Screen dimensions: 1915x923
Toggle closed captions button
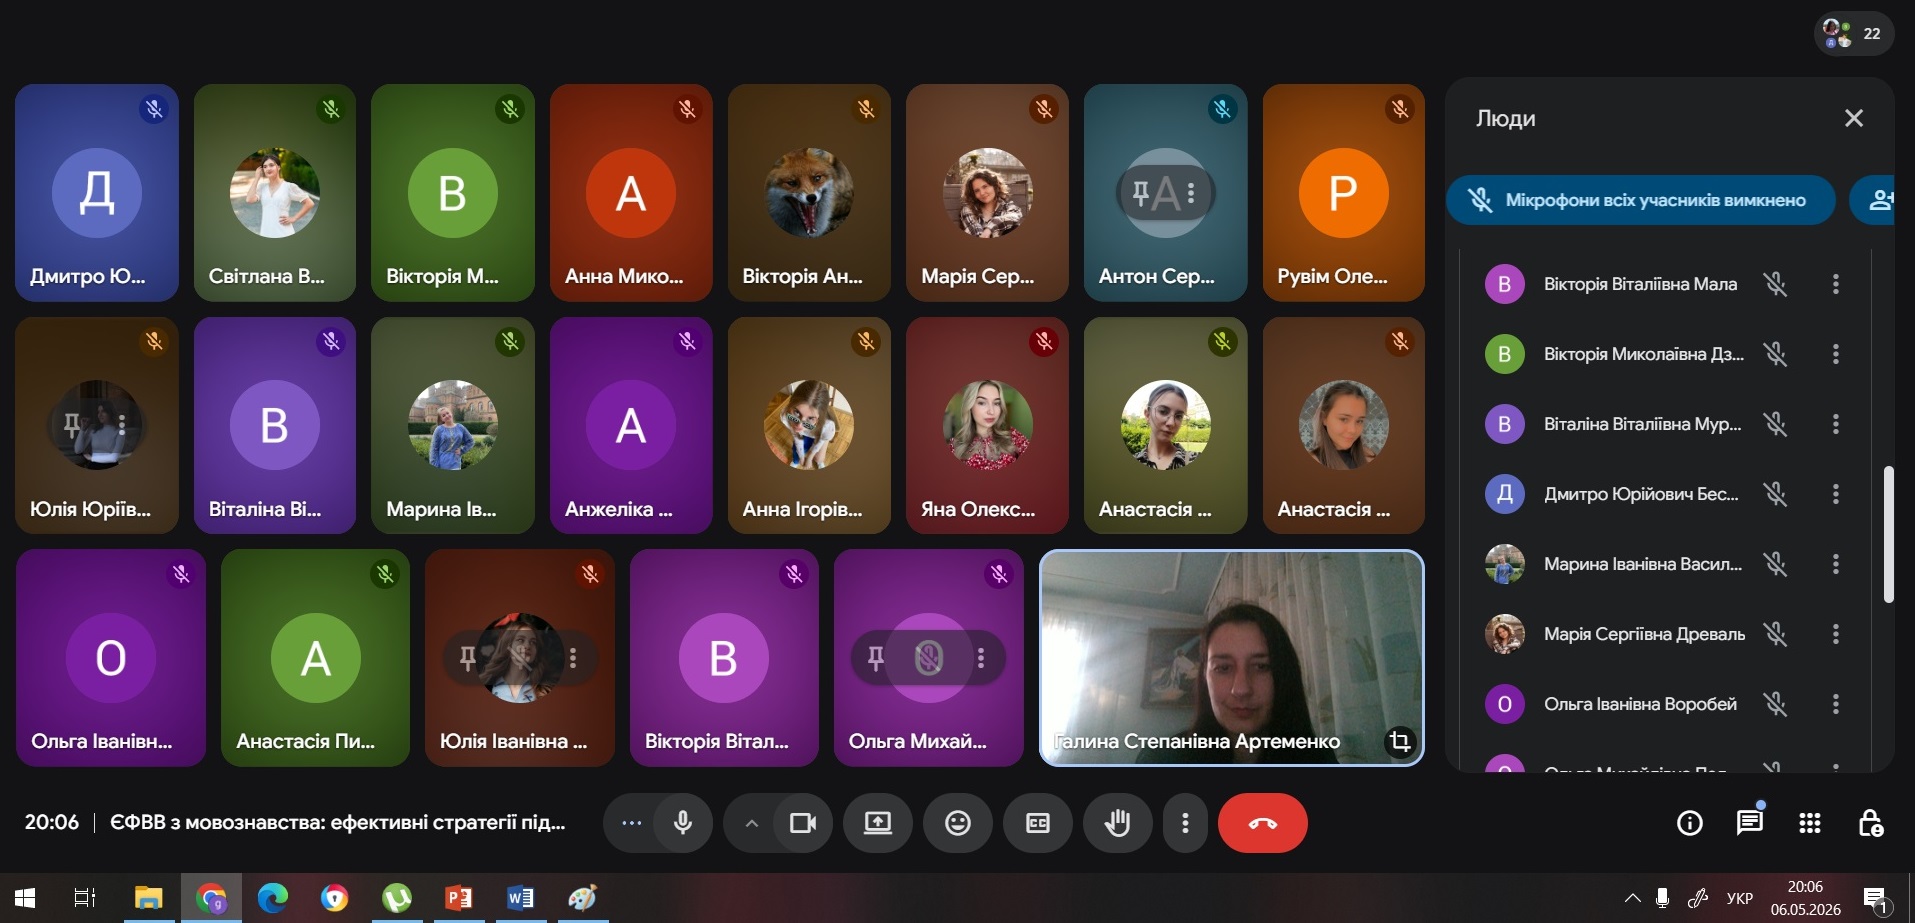pos(1038,823)
